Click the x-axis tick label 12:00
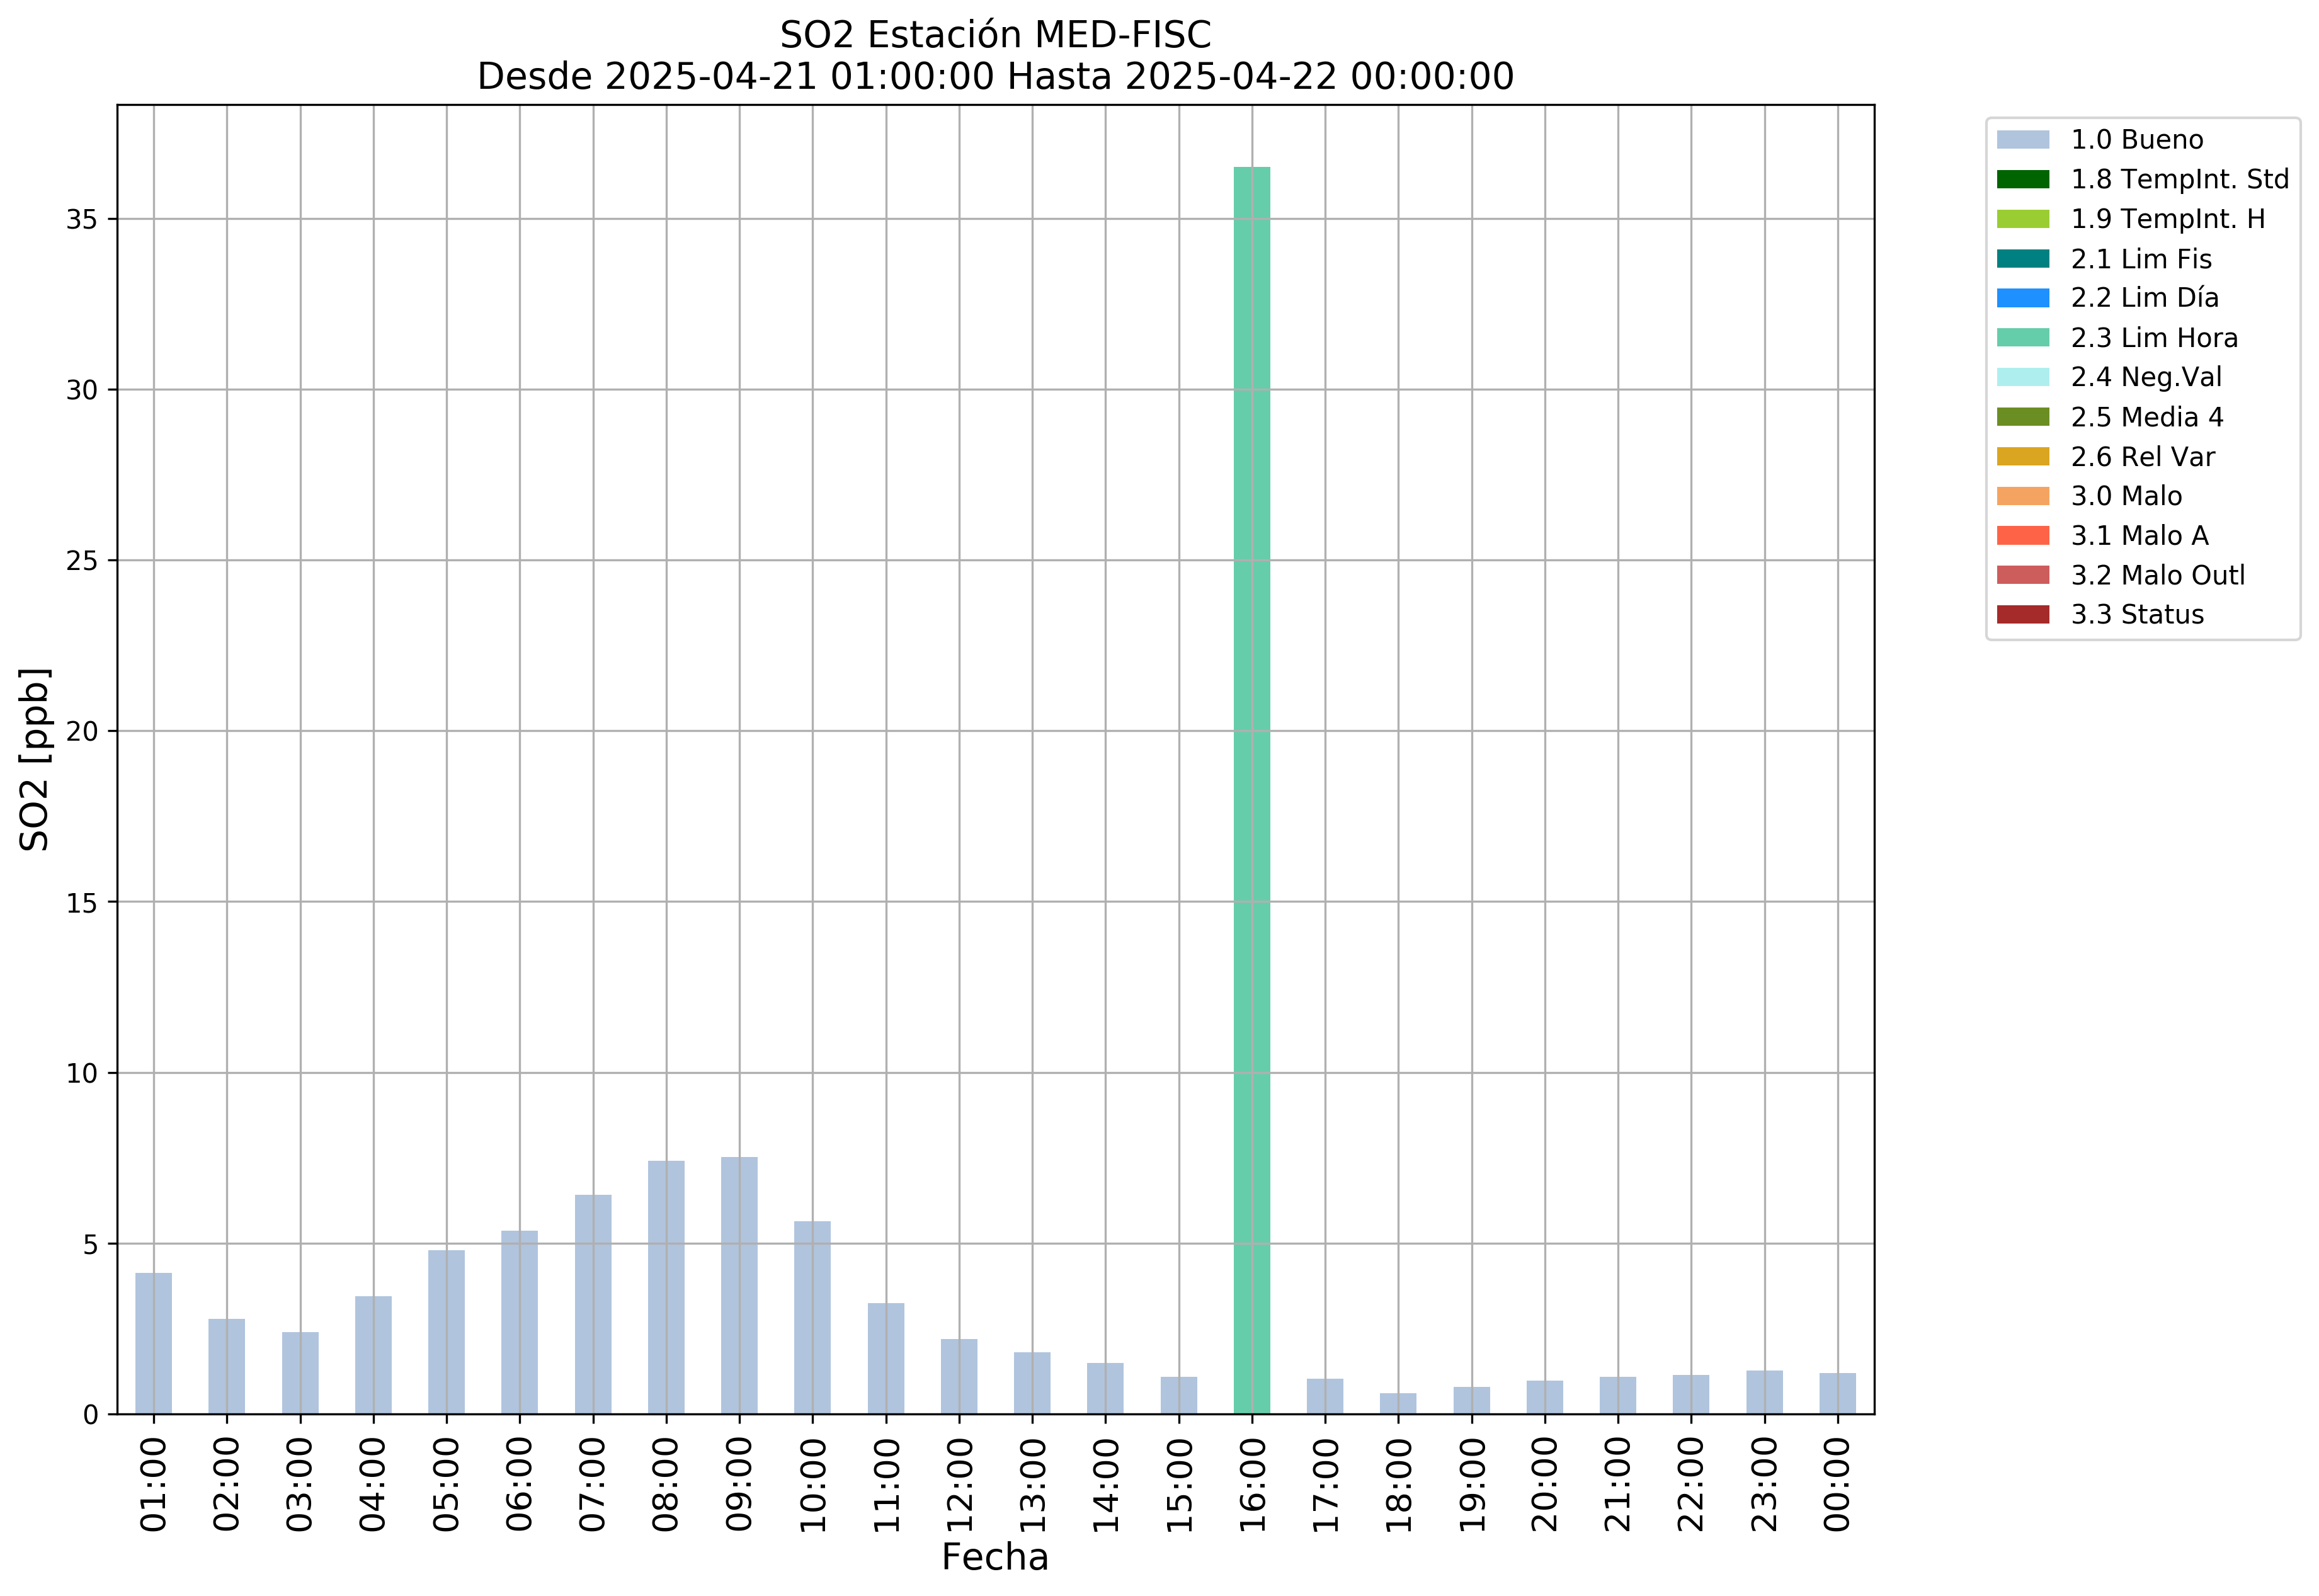Screen dimensions: 2319x1596 coord(960,1485)
